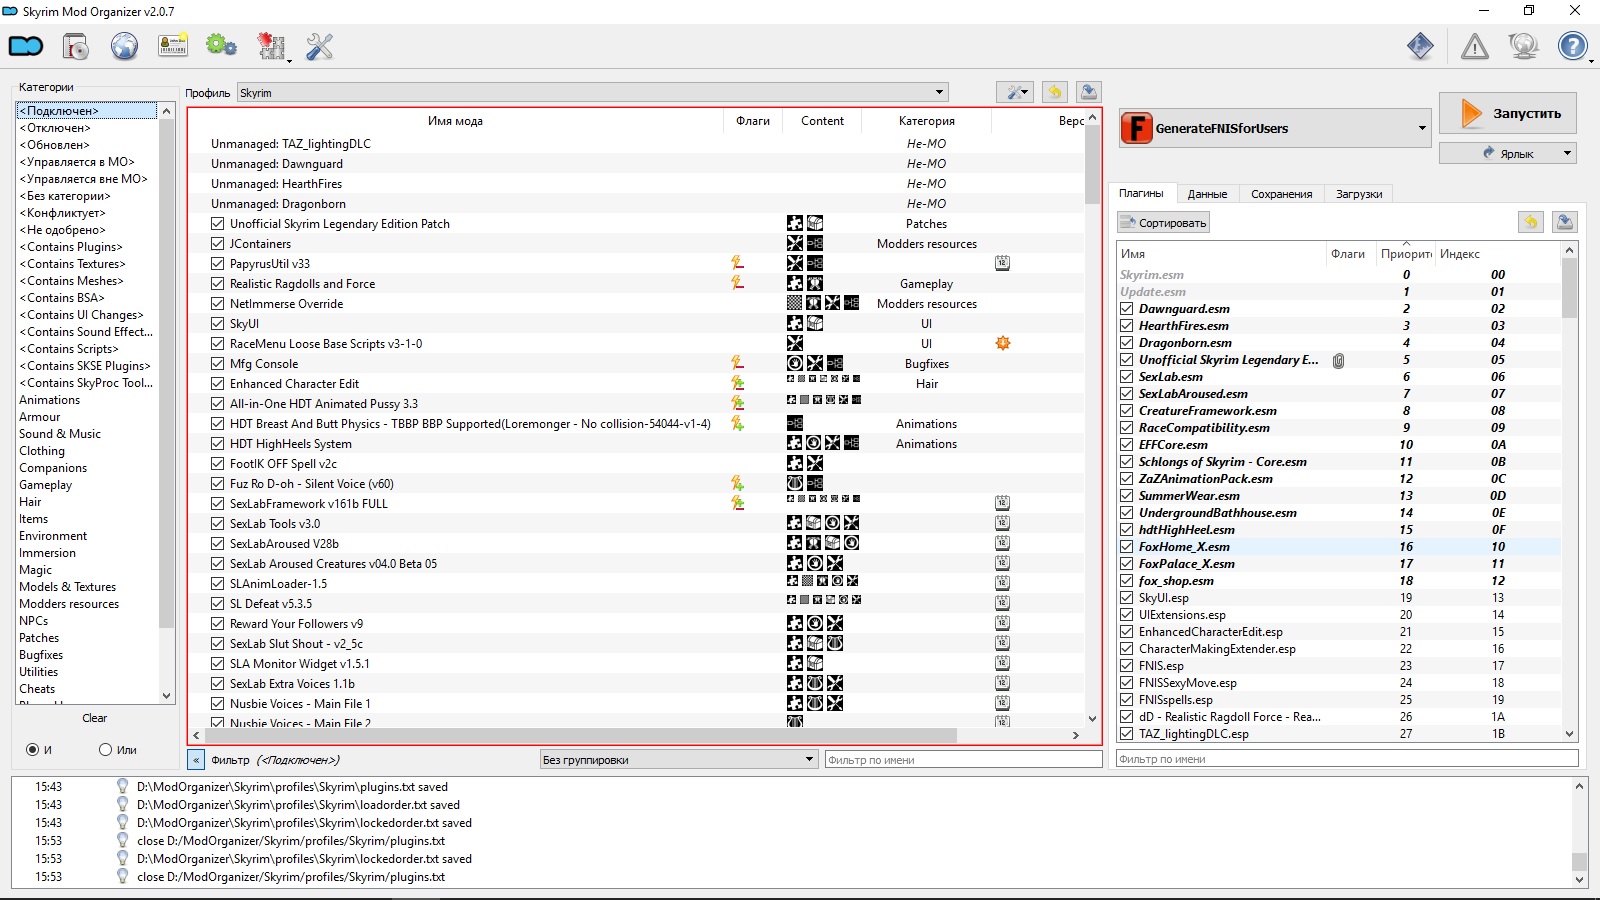
Task: Click the Clear filters button
Action: click(x=95, y=718)
